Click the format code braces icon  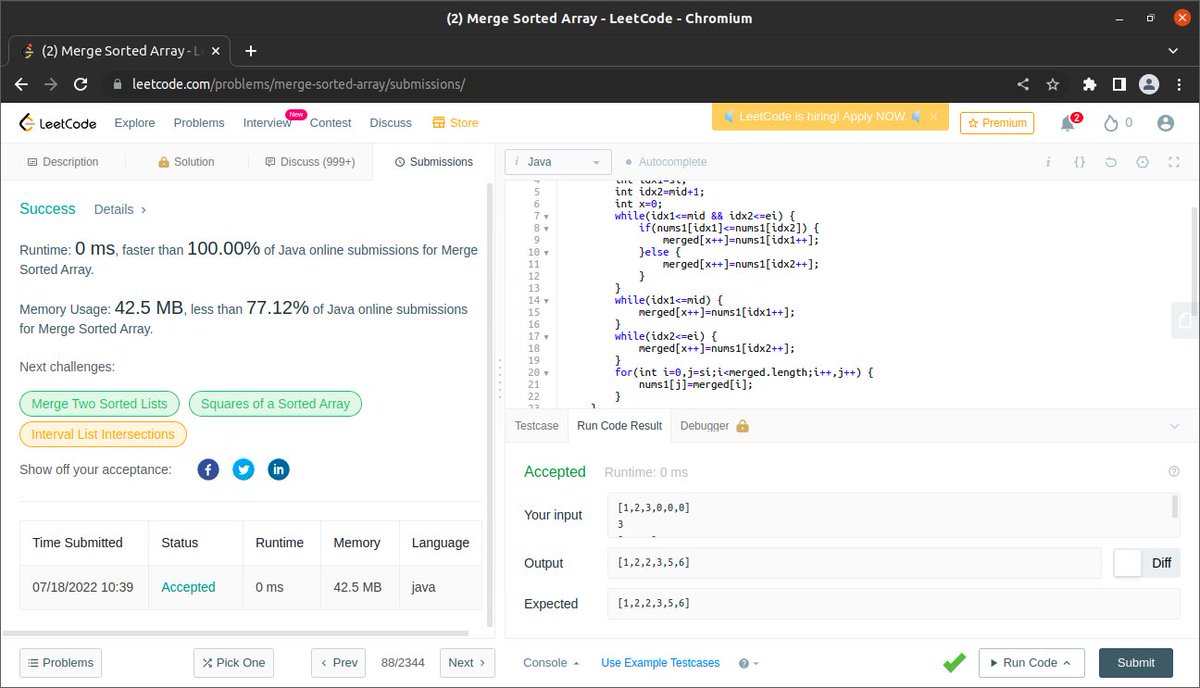tap(1079, 162)
